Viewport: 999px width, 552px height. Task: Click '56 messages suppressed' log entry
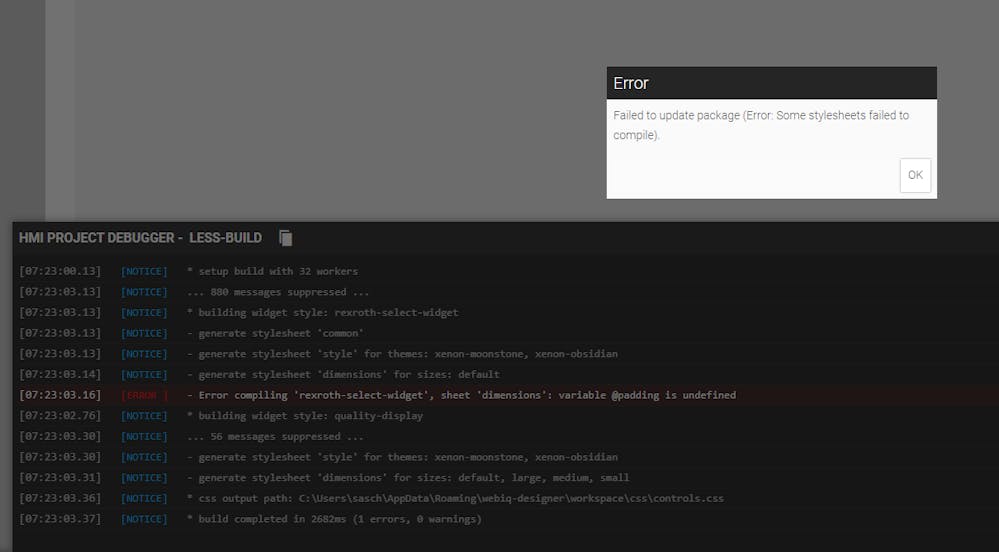274,436
